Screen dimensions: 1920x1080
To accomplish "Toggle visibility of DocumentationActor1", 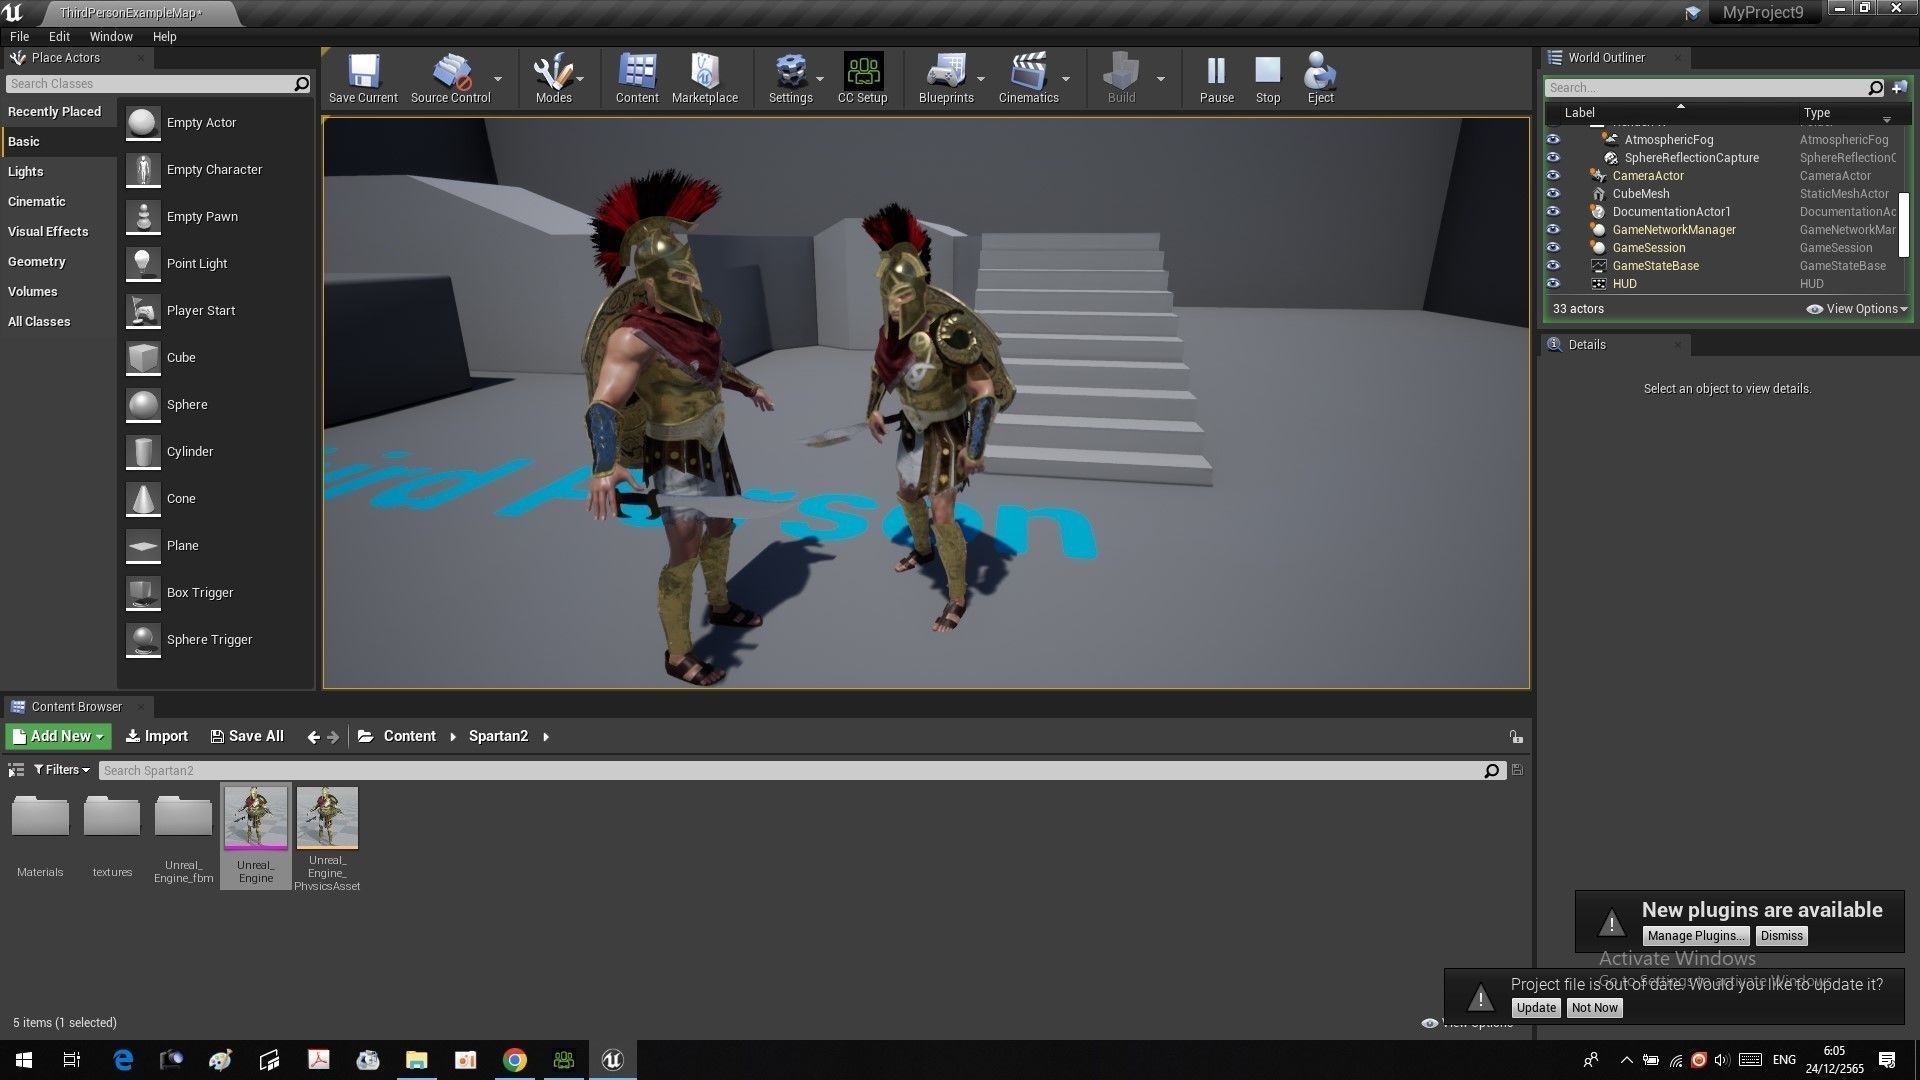I will (x=1553, y=212).
